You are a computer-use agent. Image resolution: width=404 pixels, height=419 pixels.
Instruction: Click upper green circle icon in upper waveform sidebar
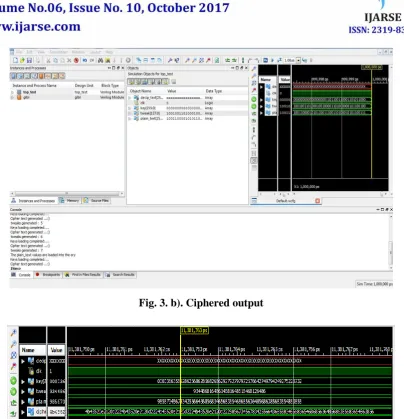pyautogui.click(x=254, y=99)
